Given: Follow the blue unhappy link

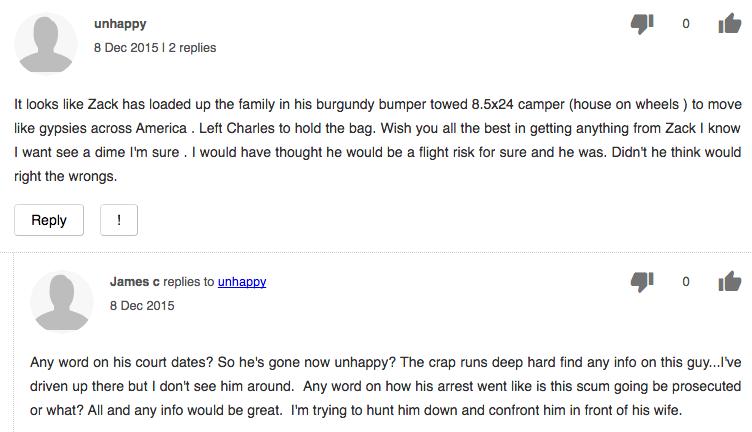Looking at the screenshot, I should coord(242,281).
